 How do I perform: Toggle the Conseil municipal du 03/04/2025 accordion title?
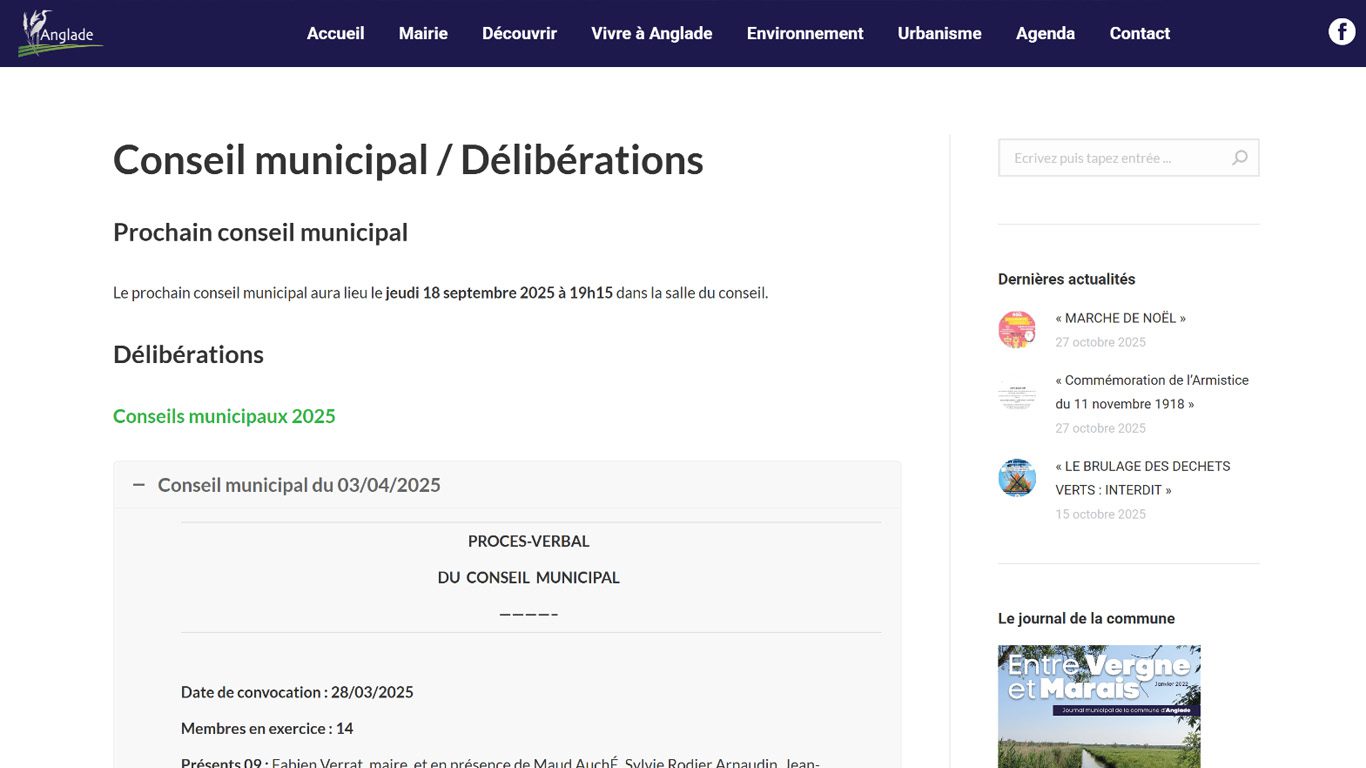(299, 485)
